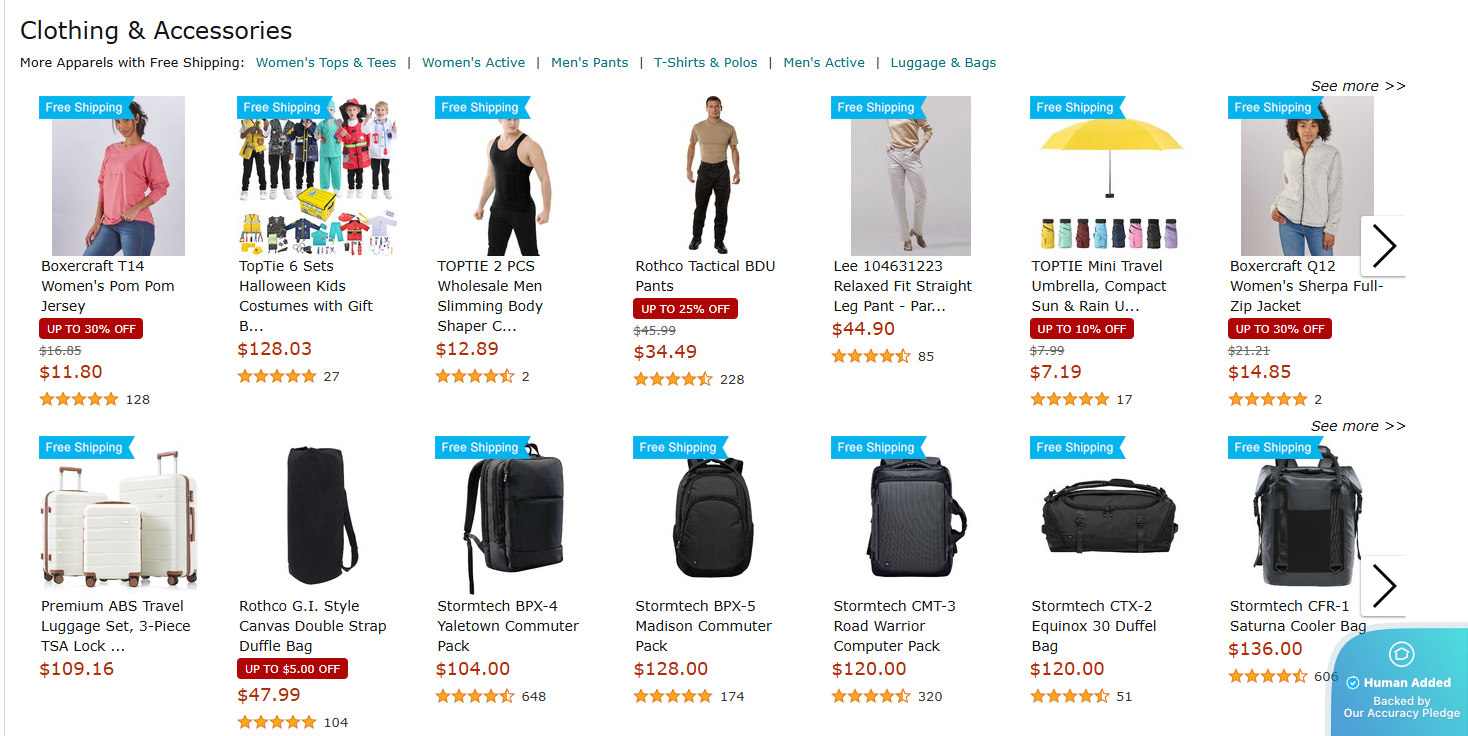Go to Luggage & Bags category
This screenshot has width=1468, height=736.
(943, 62)
